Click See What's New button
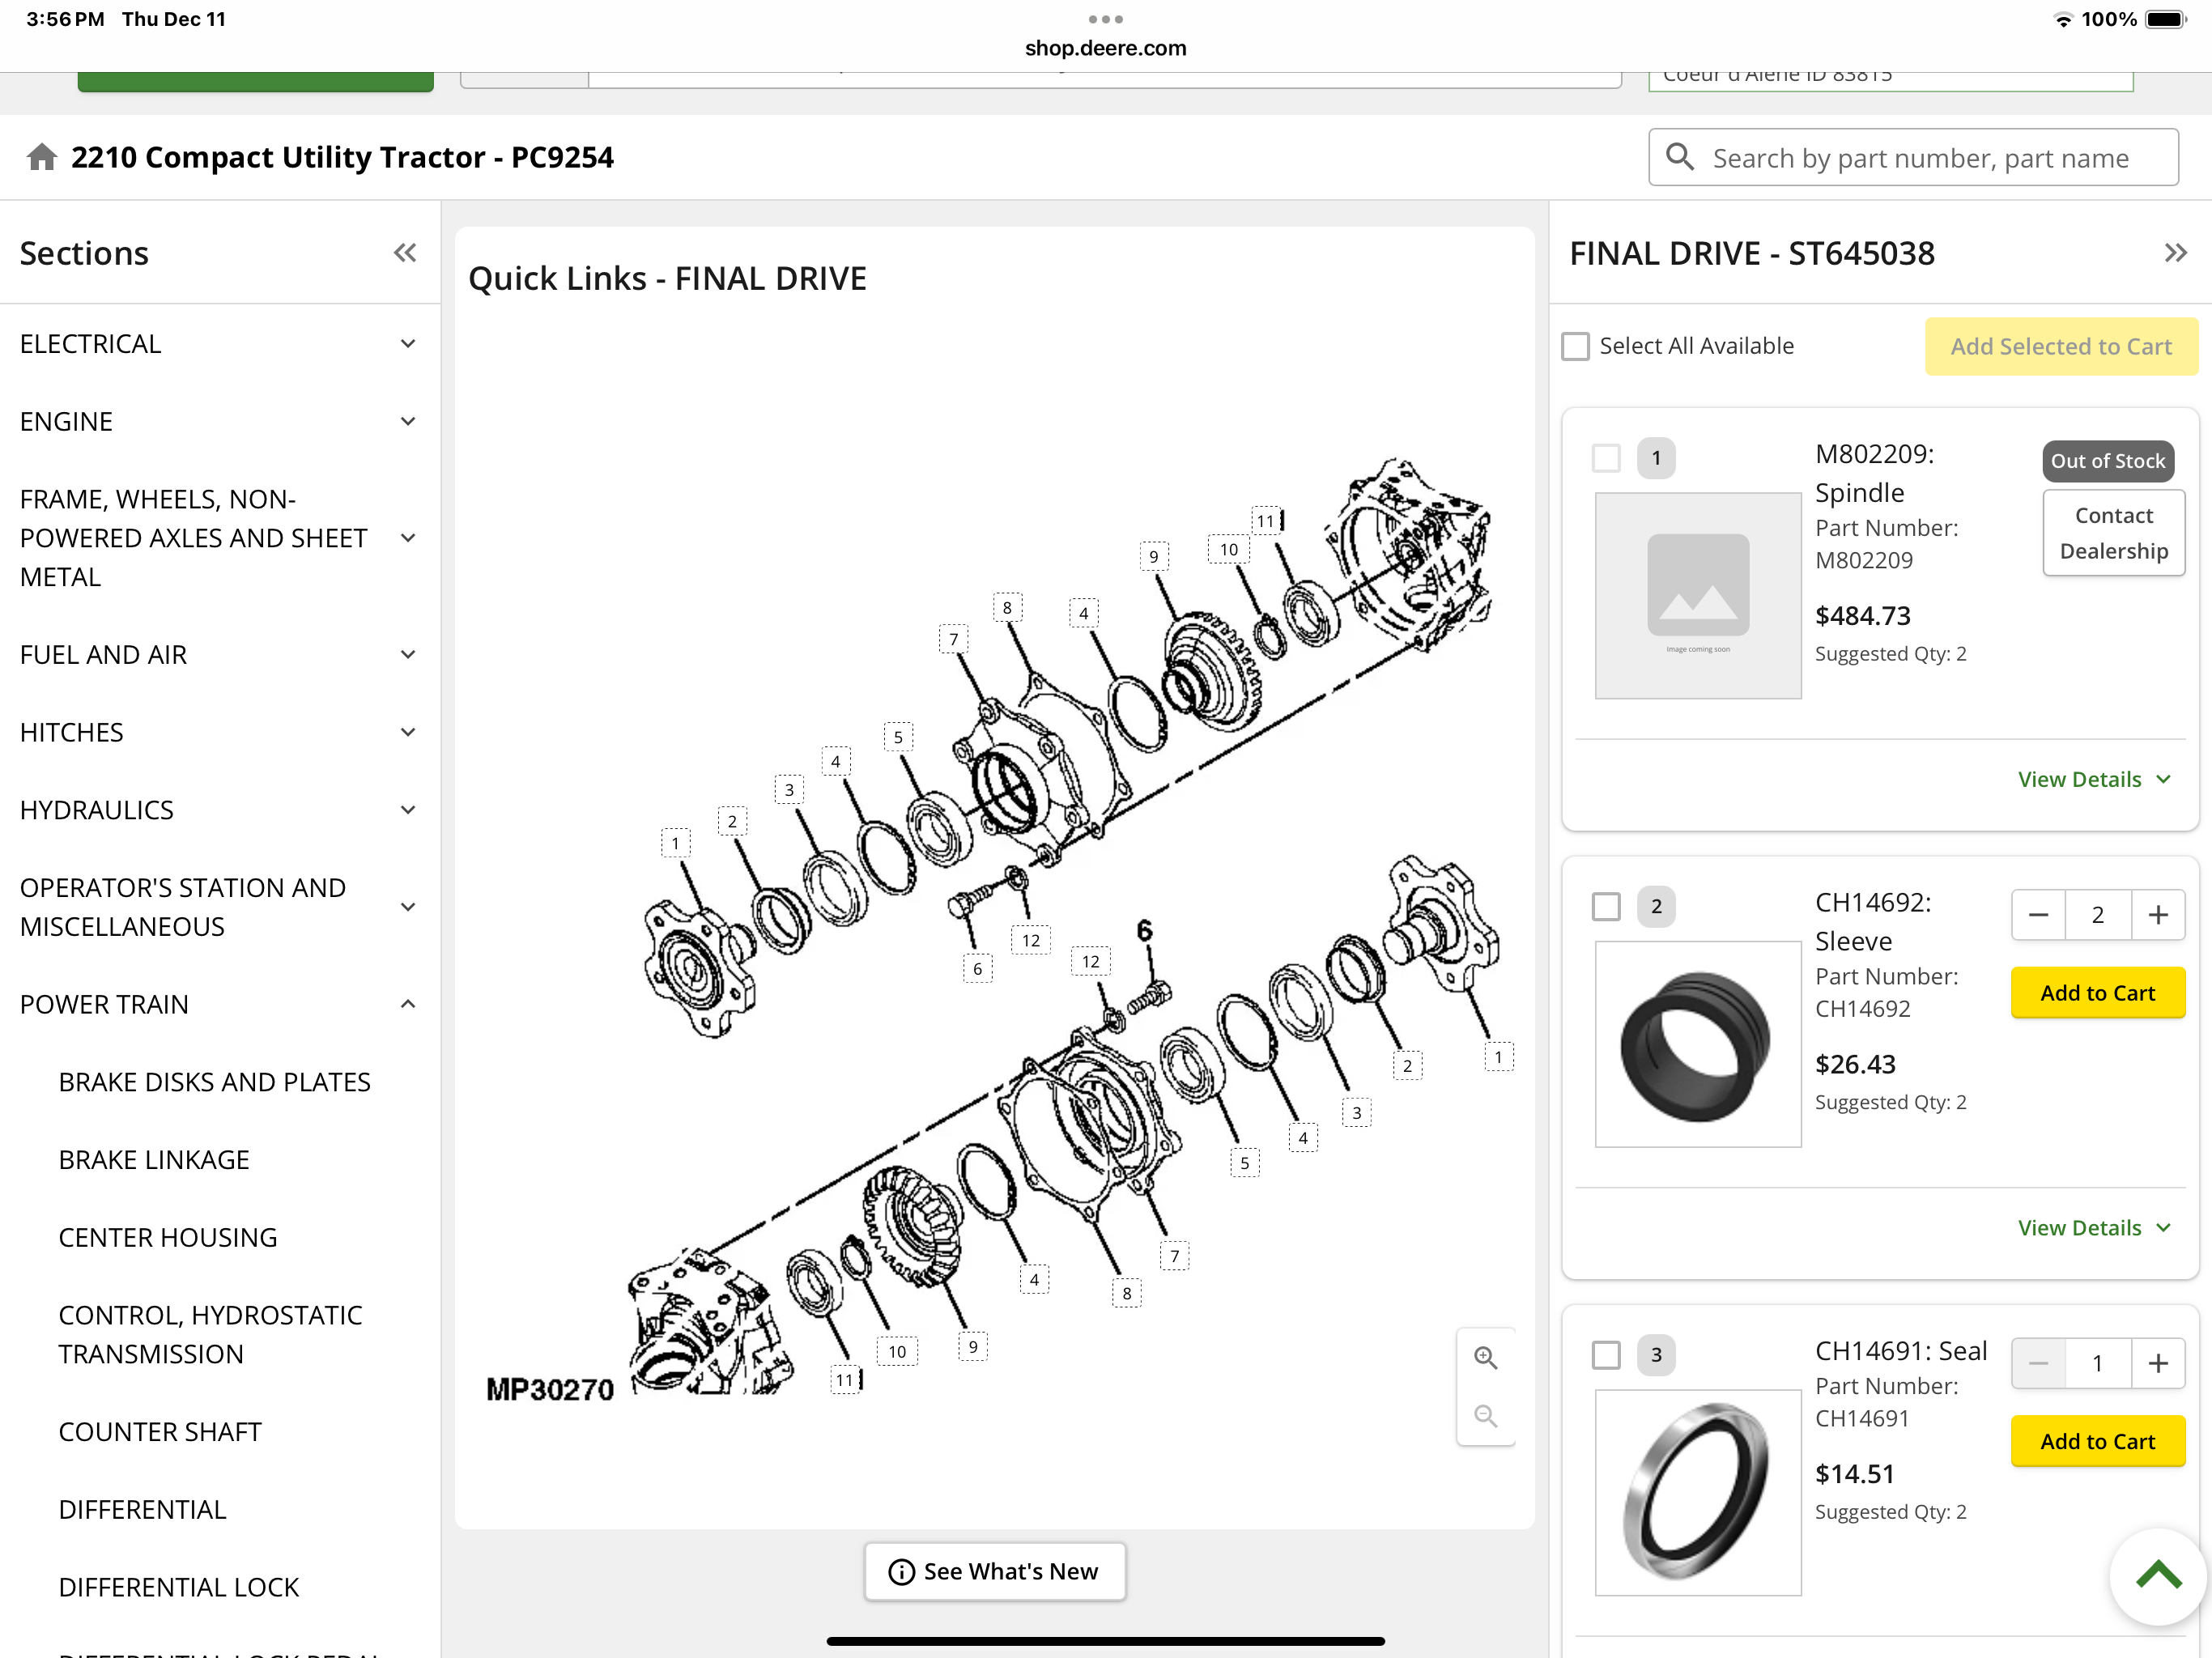Viewport: 2212px width, 1658px height. pyautogui.click(x=995, y=1571)
